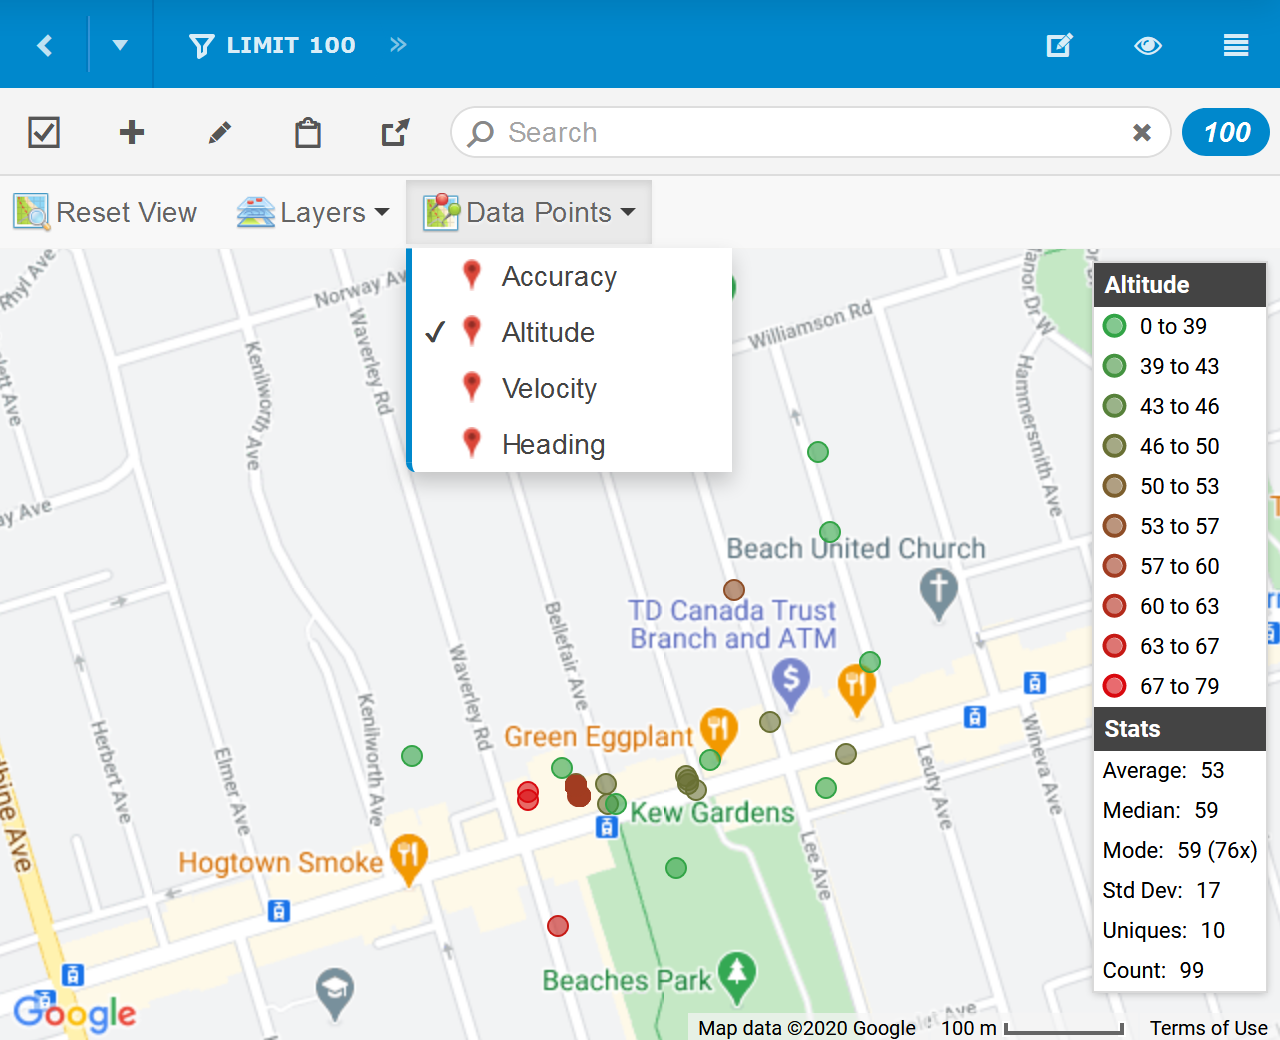This screenshot has width=1280, height=1040.
Task: Click the edit note icon in header
Action: [1059, 45]
